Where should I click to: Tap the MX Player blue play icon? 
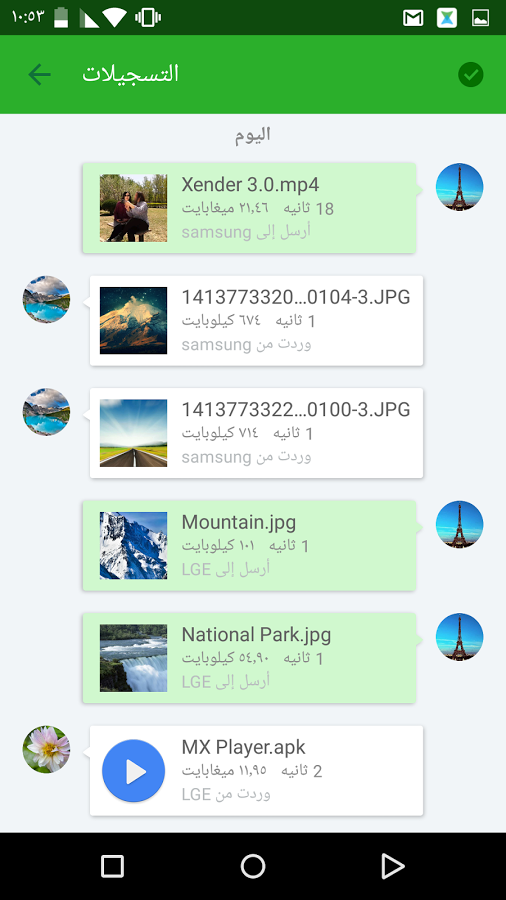point(133,770)
